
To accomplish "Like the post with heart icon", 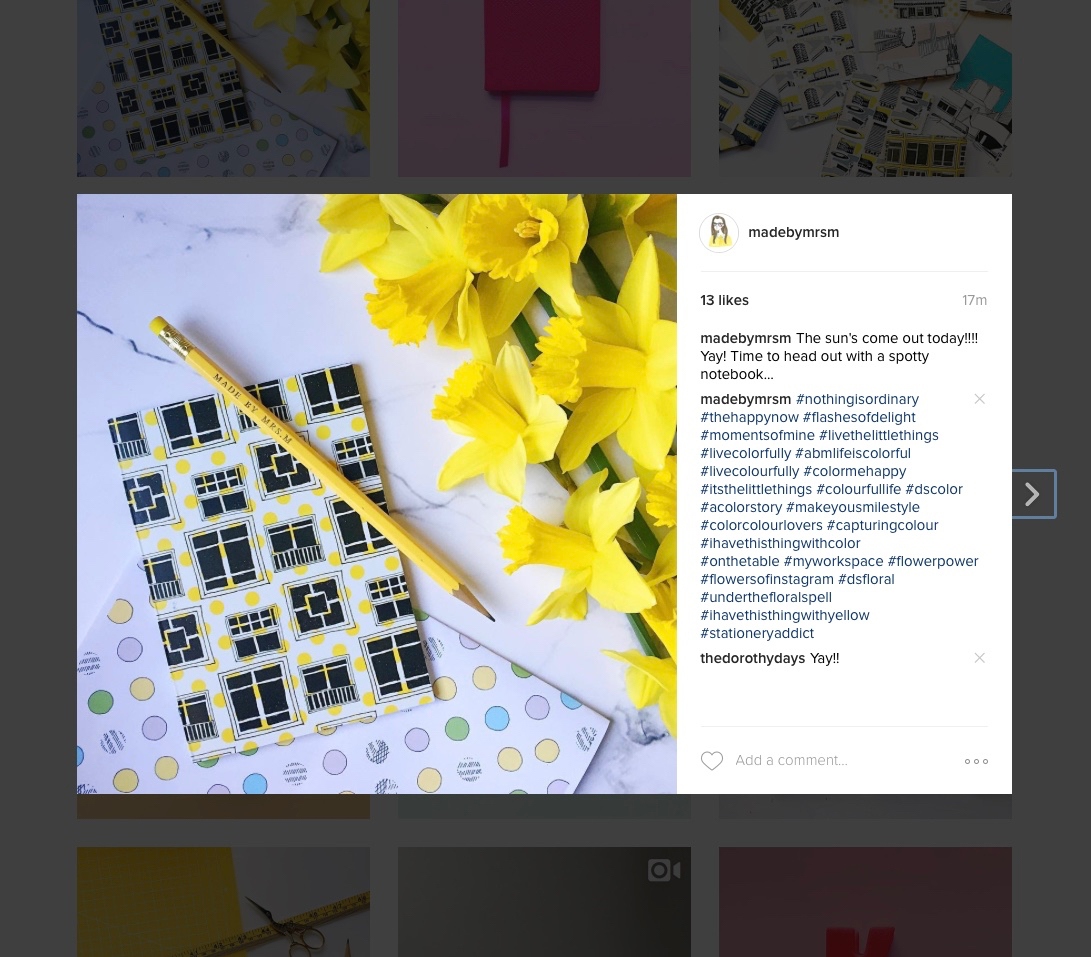I will coord(711,761).
